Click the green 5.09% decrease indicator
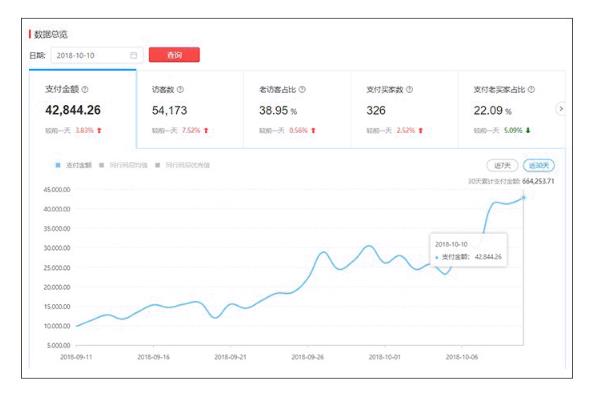The image size is (590, 396). pyautogui.click(x=517, y=130)
